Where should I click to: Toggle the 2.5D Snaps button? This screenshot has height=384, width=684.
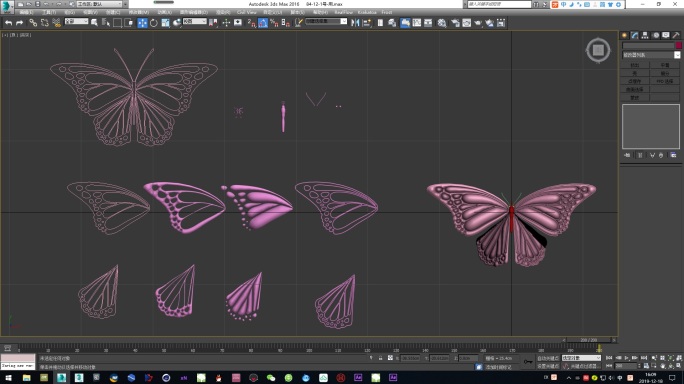click(252, 23)
